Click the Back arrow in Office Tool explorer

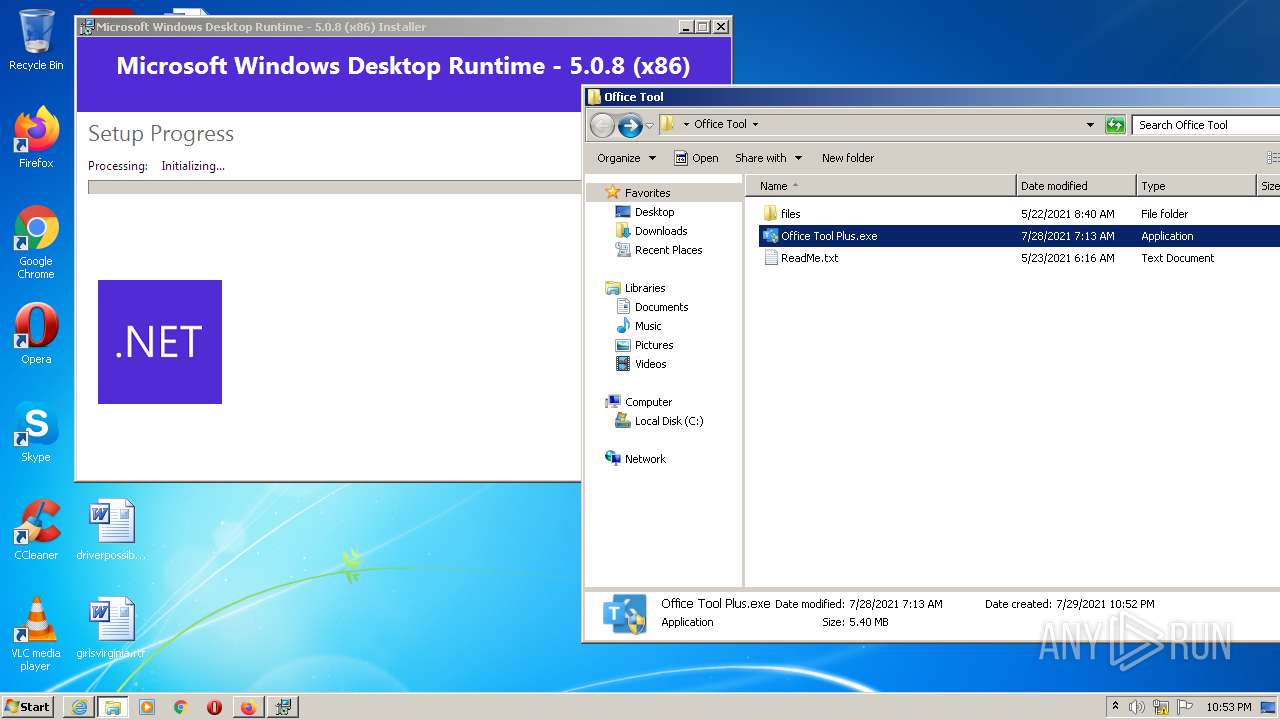coord(602,125)
